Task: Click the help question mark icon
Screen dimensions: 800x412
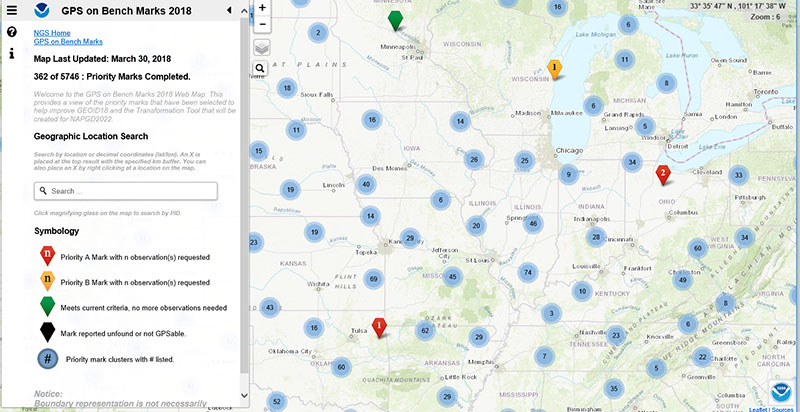Action: click(x=12, y=32)
